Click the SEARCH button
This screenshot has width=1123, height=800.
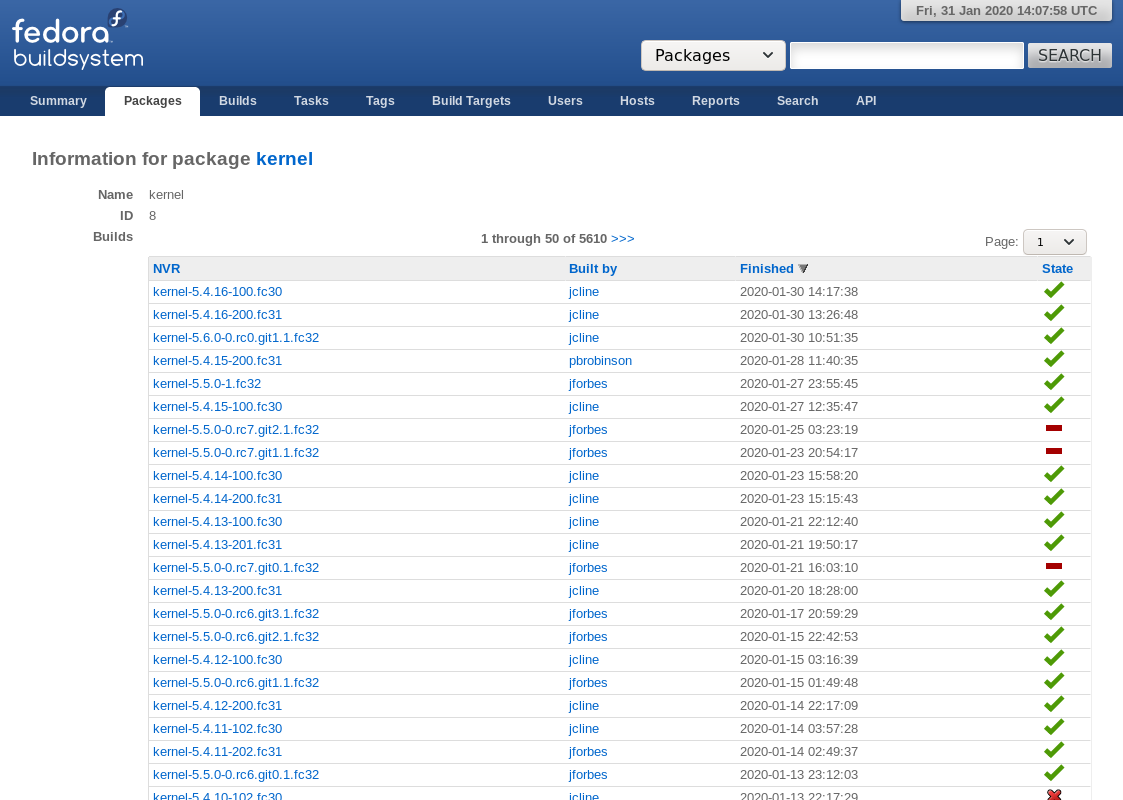tap(1069, 55)
